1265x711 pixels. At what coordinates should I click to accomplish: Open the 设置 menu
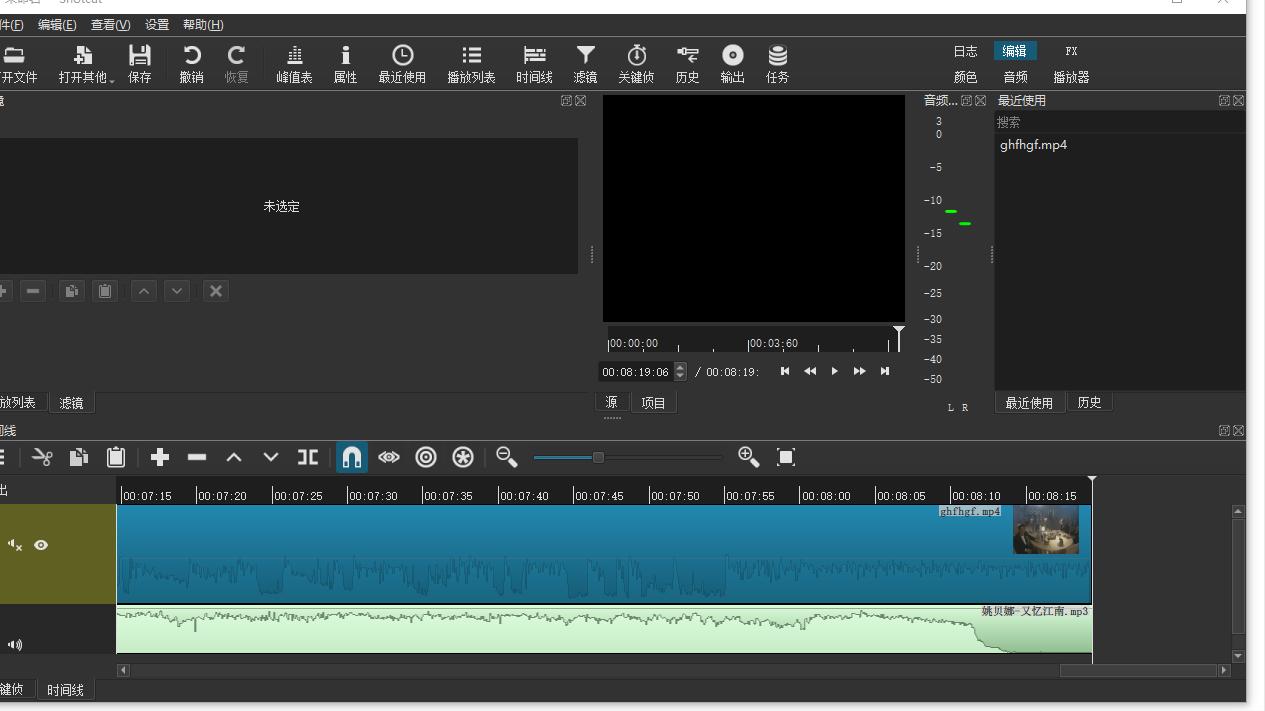point(157,25)
